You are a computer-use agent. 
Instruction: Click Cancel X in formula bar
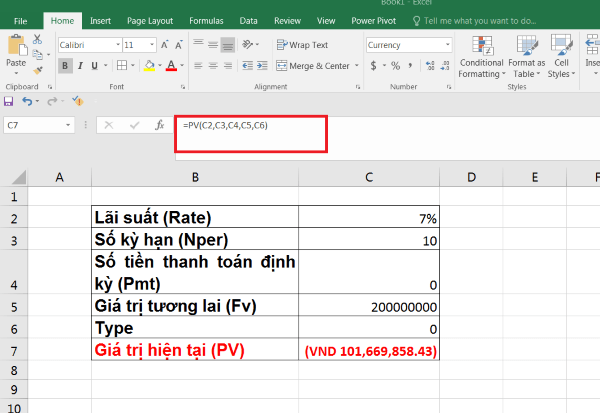[109, 125]
